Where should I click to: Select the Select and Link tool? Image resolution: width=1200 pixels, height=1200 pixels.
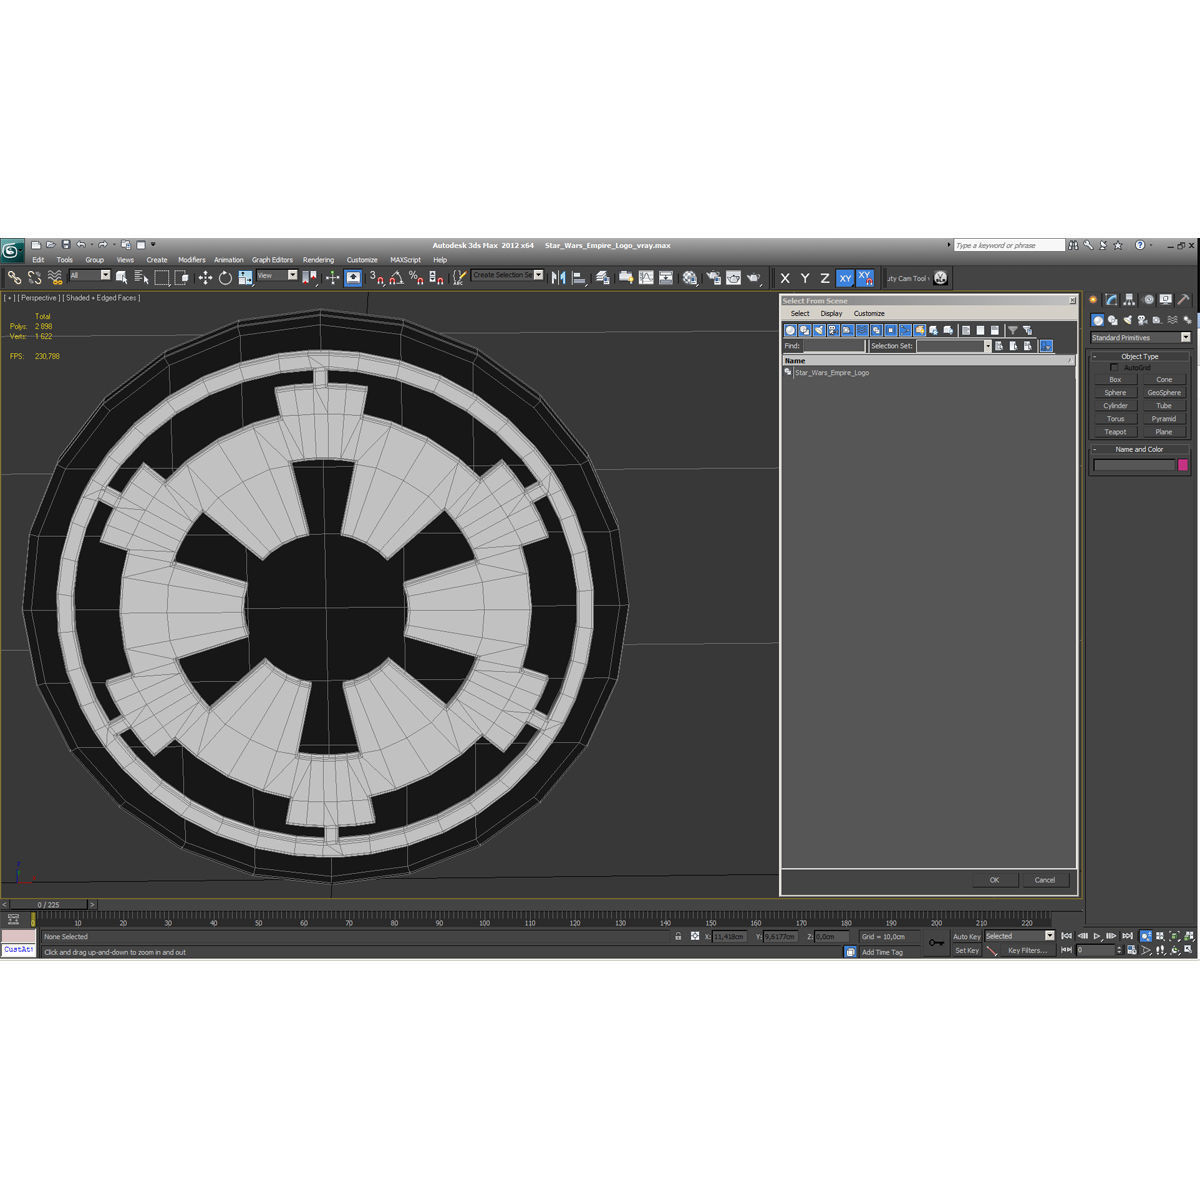point(14,277)
